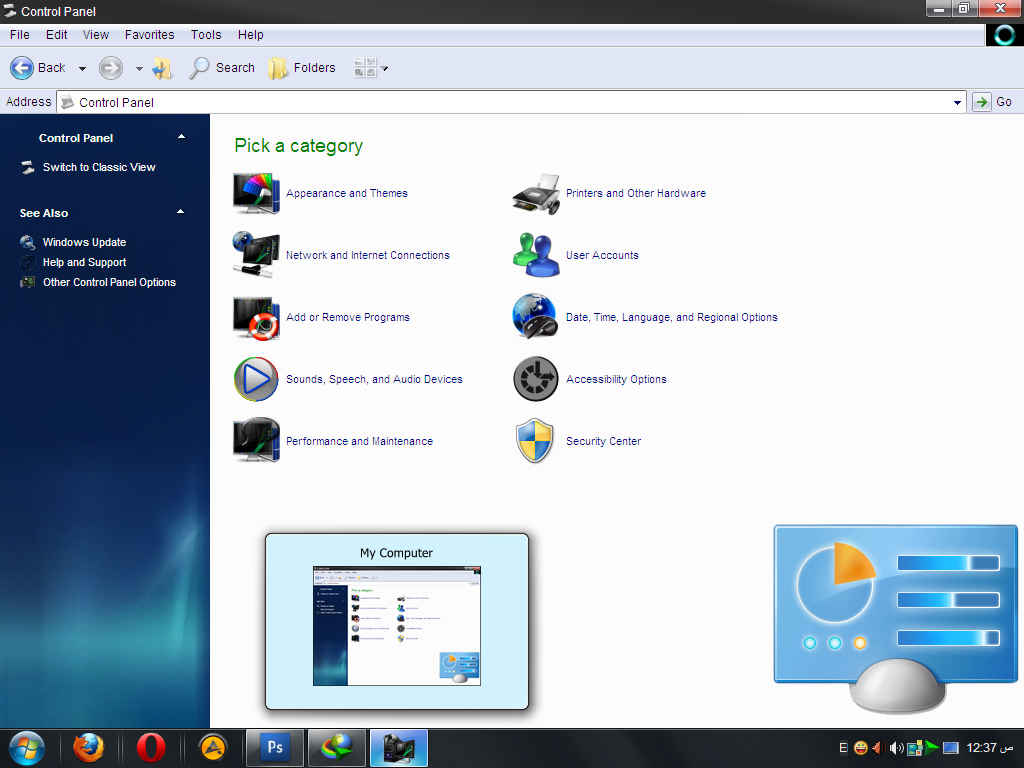Image resolution: width=1024 pixels, height=768 pixels.
Task: Collapse the See Also sidebar section
Action: point(181,212)
